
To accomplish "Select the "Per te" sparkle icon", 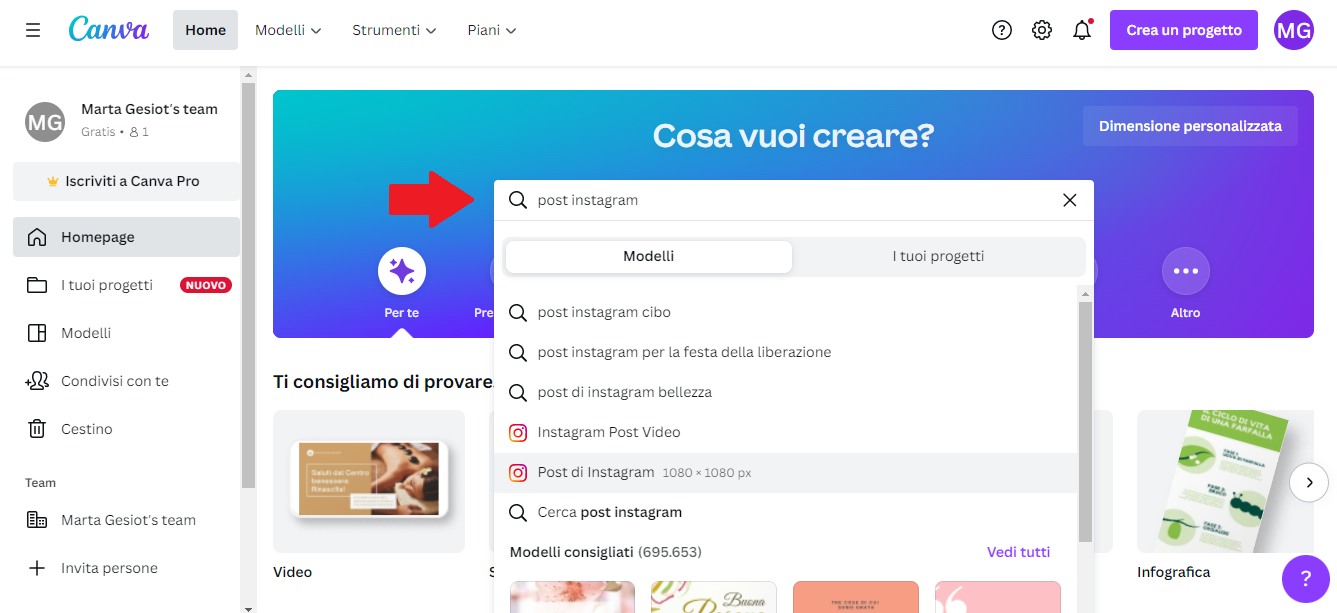I will [401, 270].
